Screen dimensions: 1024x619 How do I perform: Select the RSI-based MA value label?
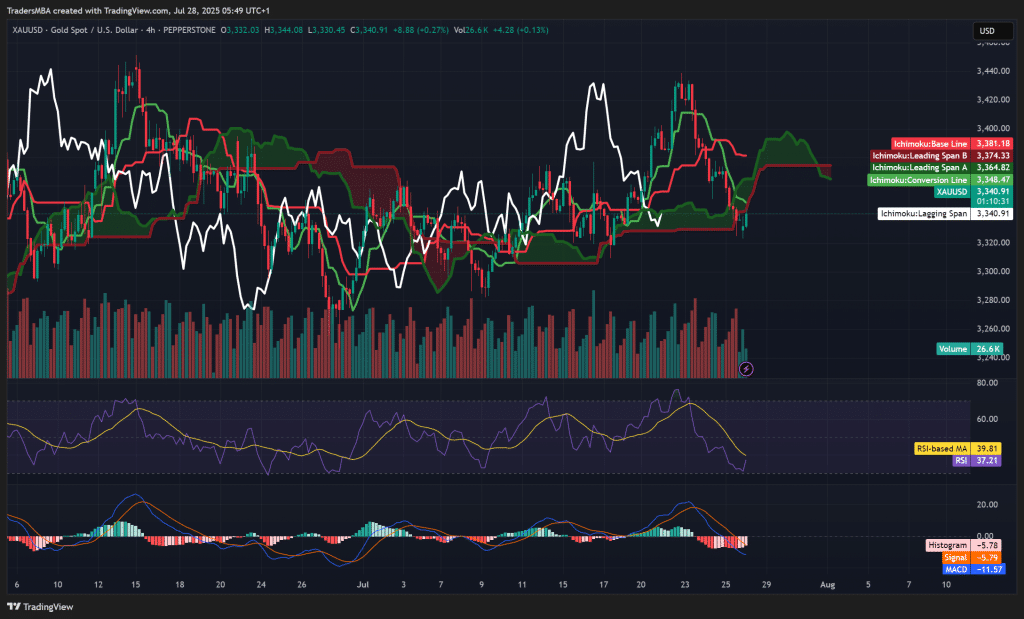(x=944, y=449)
